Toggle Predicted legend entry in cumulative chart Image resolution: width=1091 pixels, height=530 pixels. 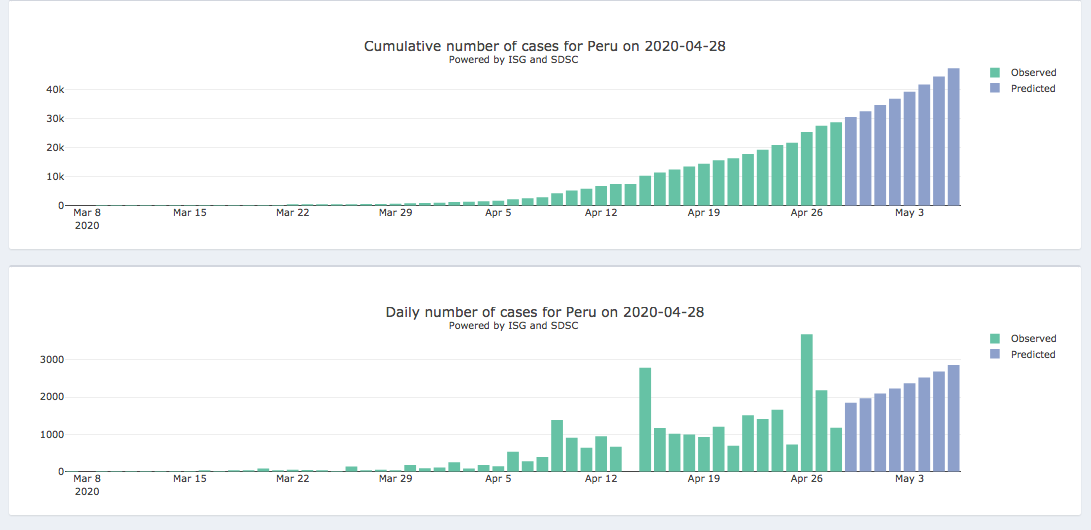pyautogui.click(x=1032, y=89)
